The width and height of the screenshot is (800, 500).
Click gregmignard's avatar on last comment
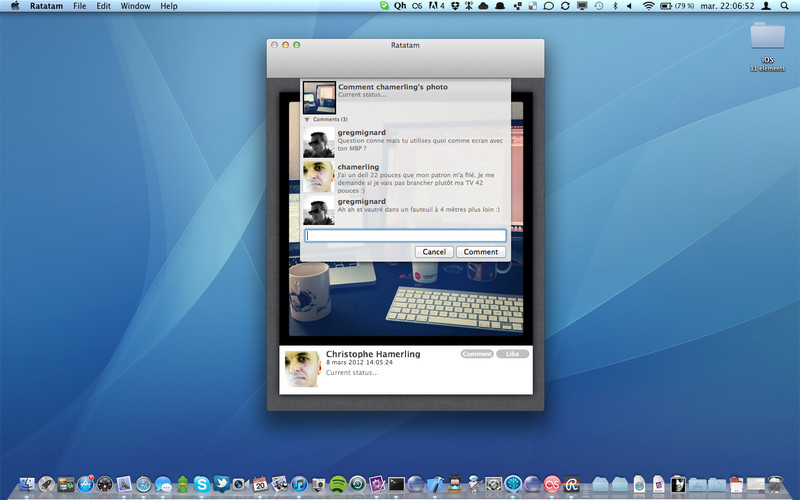319,210
